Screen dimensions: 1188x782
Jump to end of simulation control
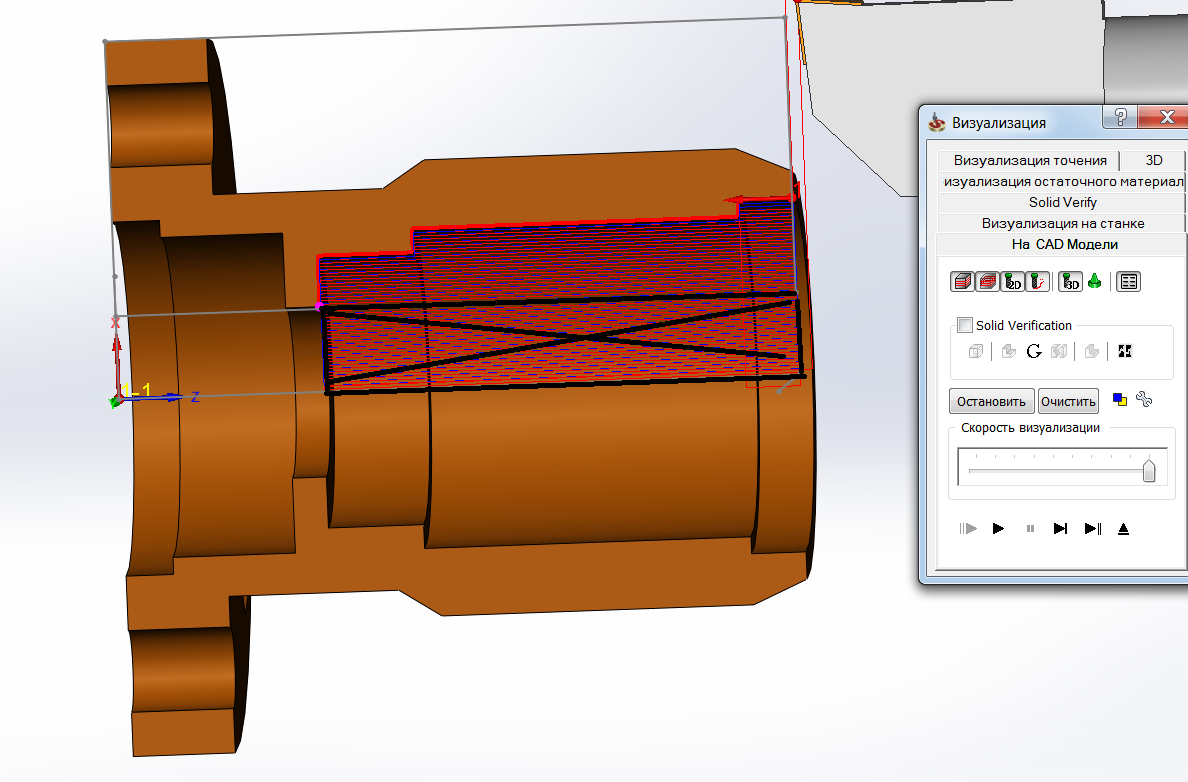[1093, 528]
